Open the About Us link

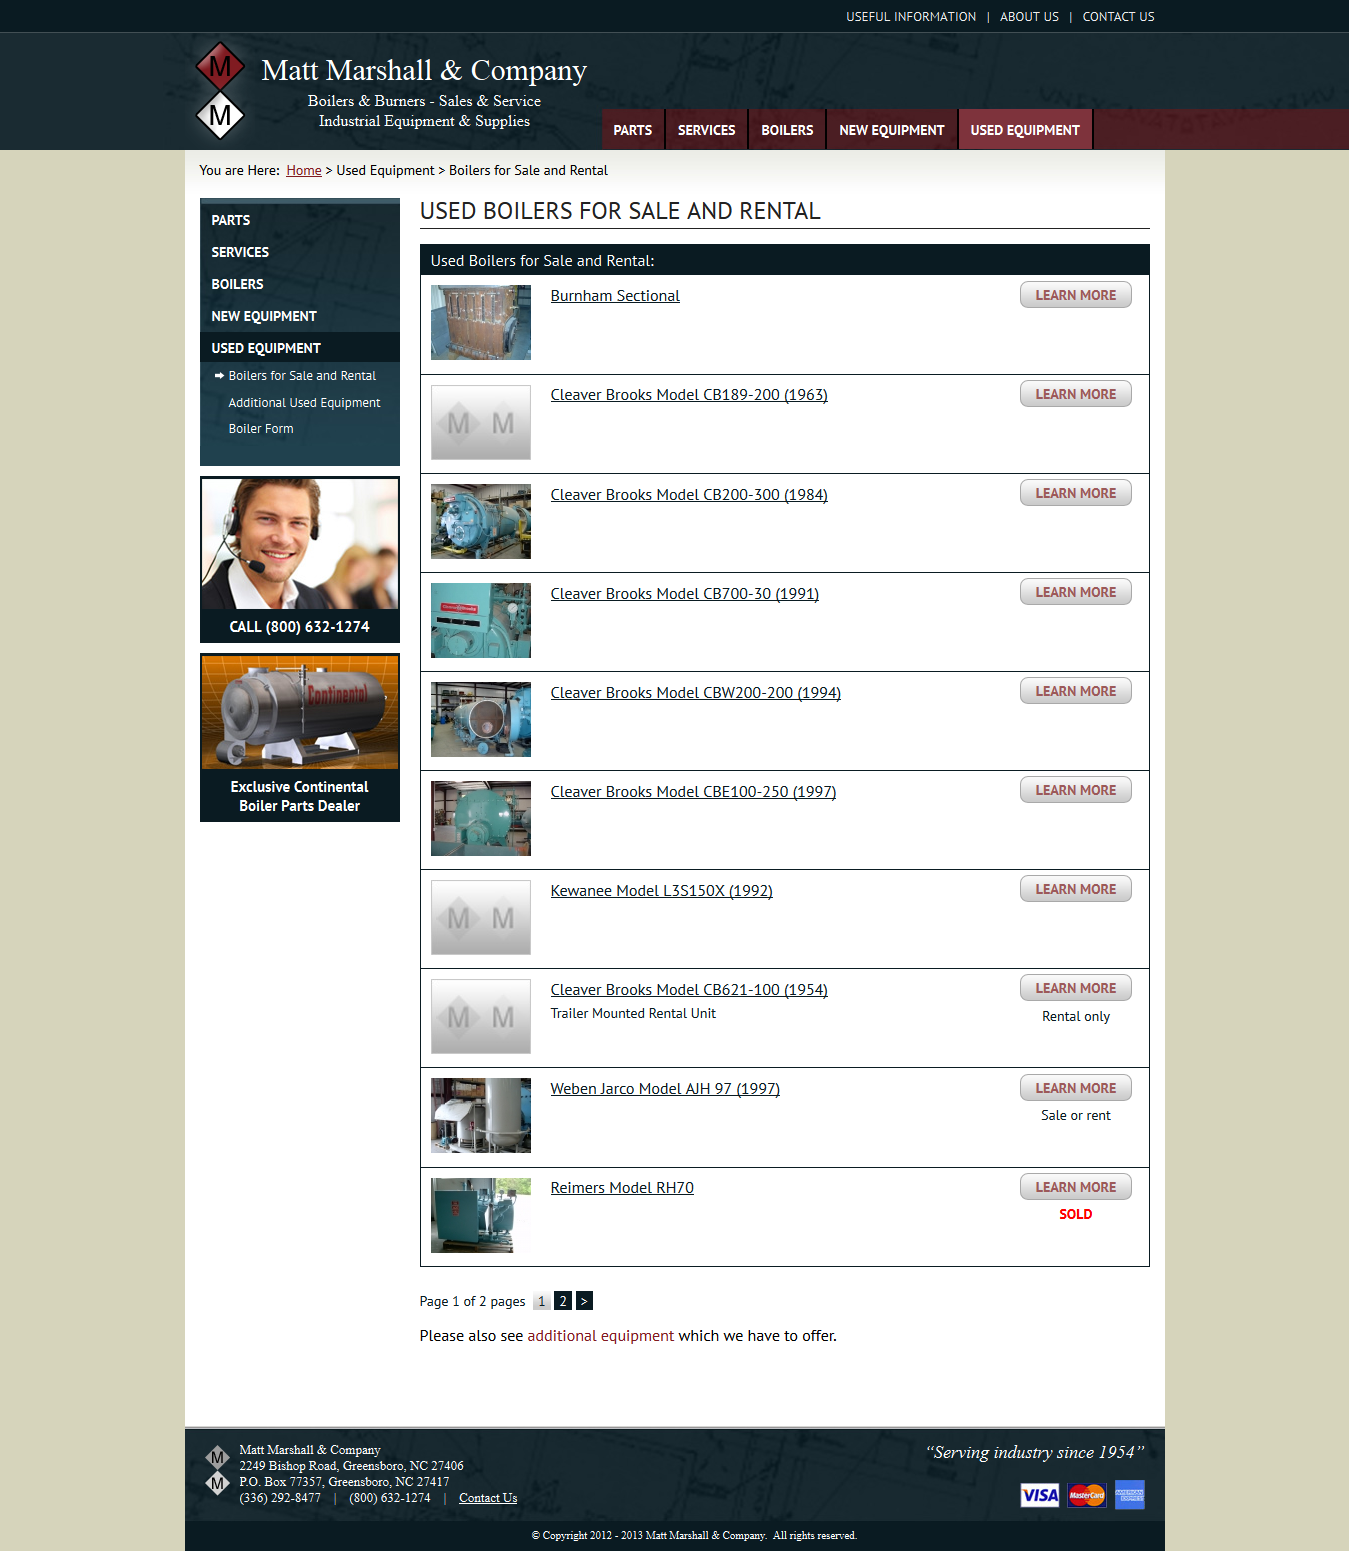tap(1029, 17)
